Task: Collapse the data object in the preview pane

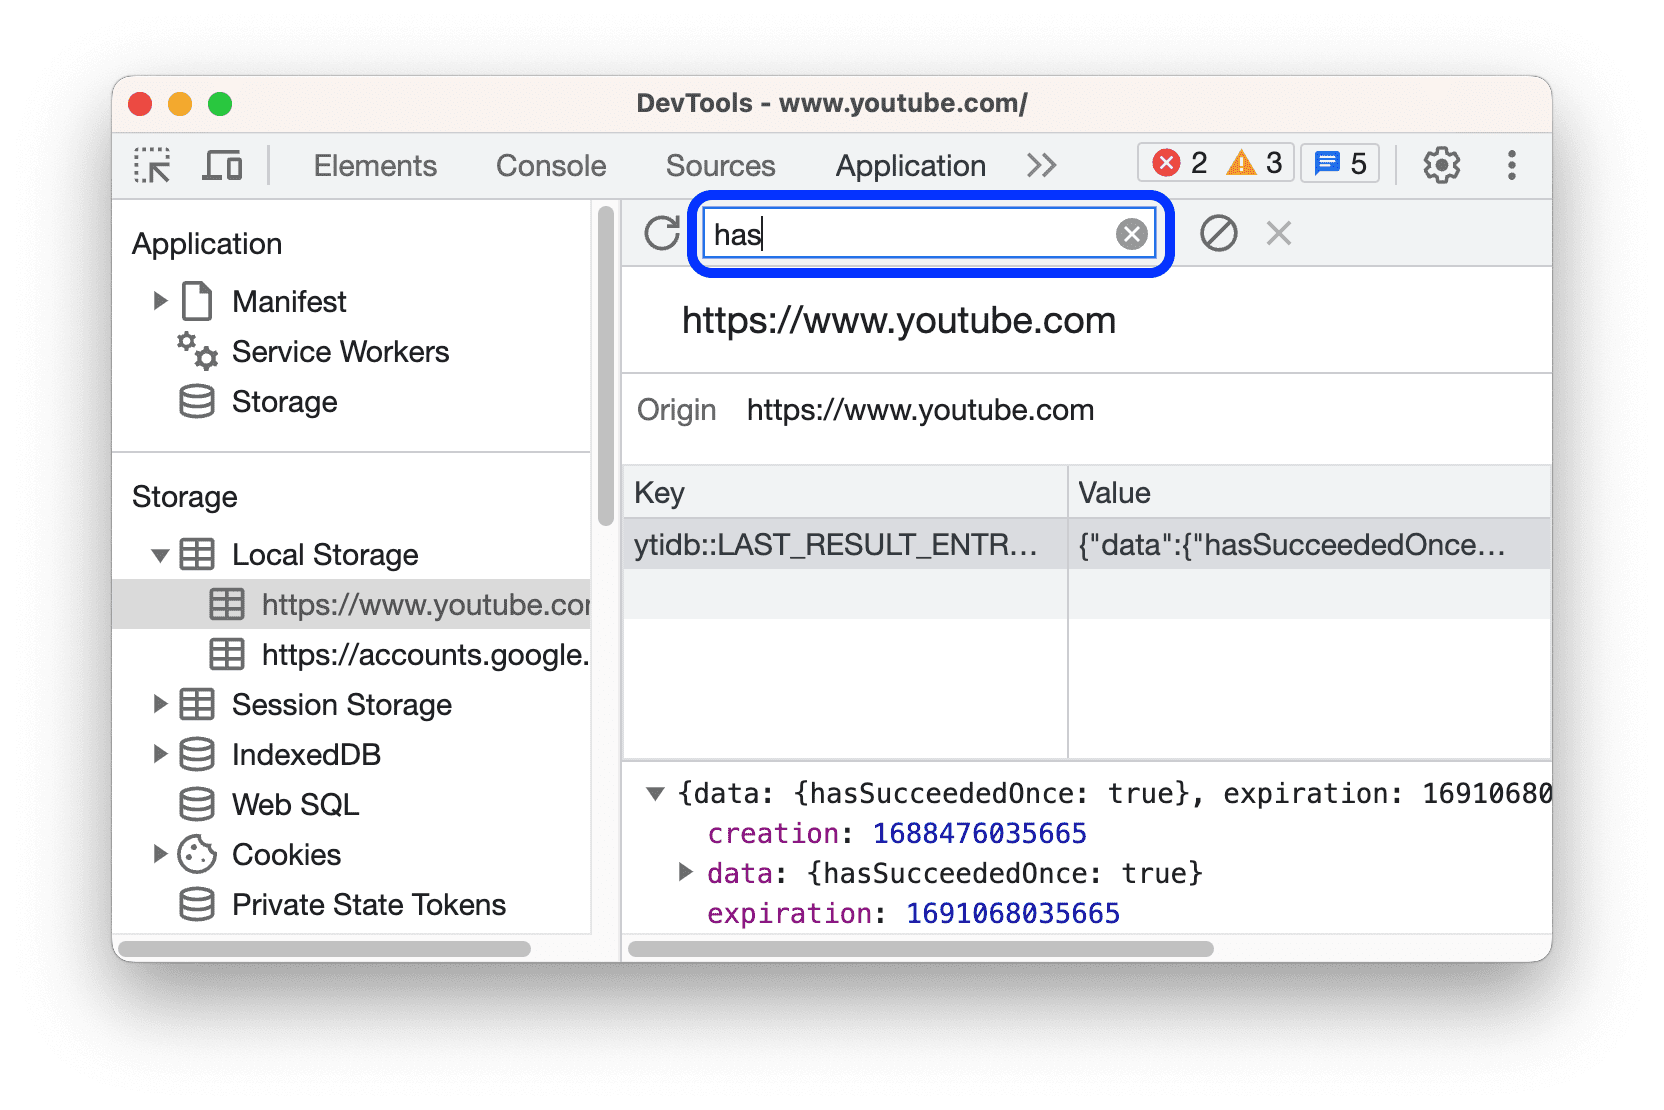Action: pos(655,793)
